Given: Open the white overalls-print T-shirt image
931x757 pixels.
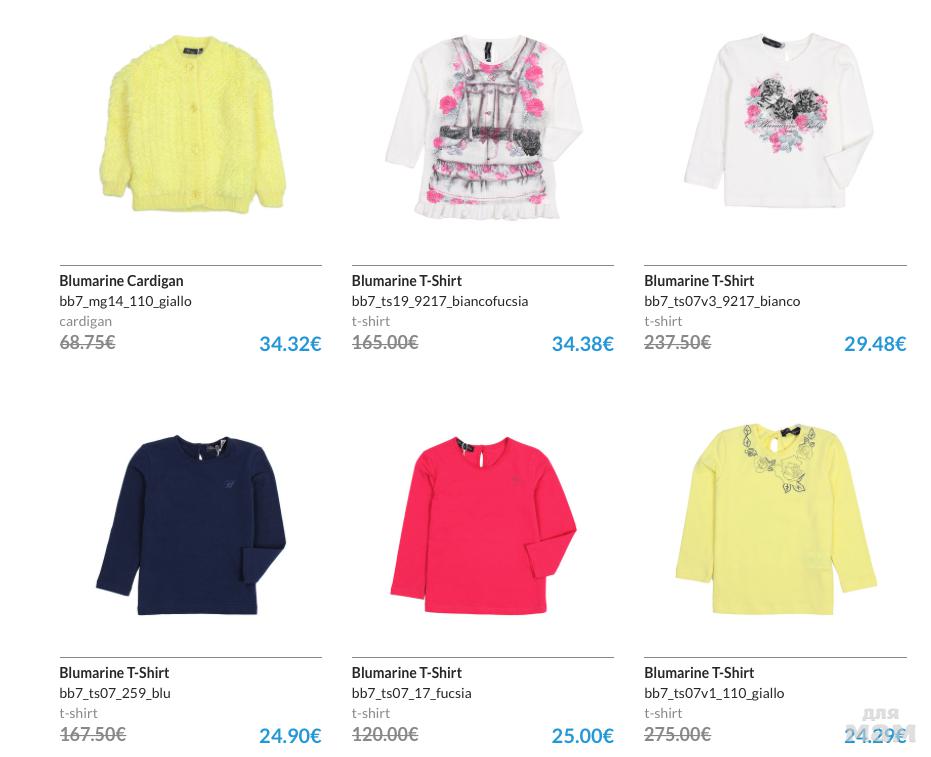Looking at the screenshot, I should pyautogui.click(x=484, y=127).
